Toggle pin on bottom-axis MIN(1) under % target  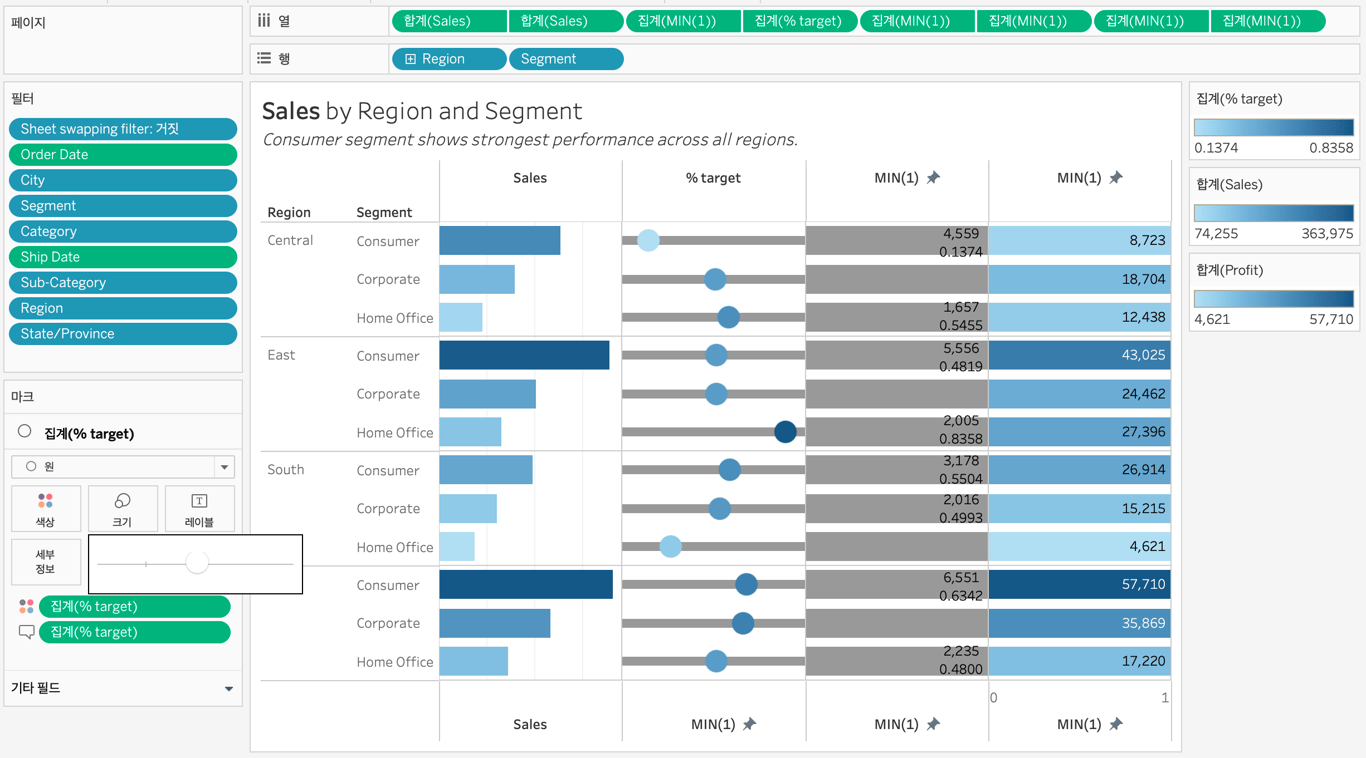pyautogui.click(x=749, y=724)
